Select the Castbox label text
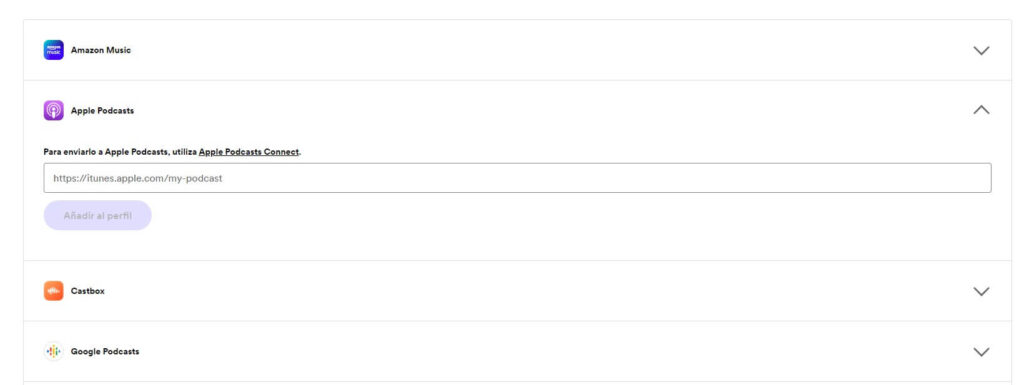Image resolution: width=1024 pixels, height=385 pixels. tap(88, 291)
